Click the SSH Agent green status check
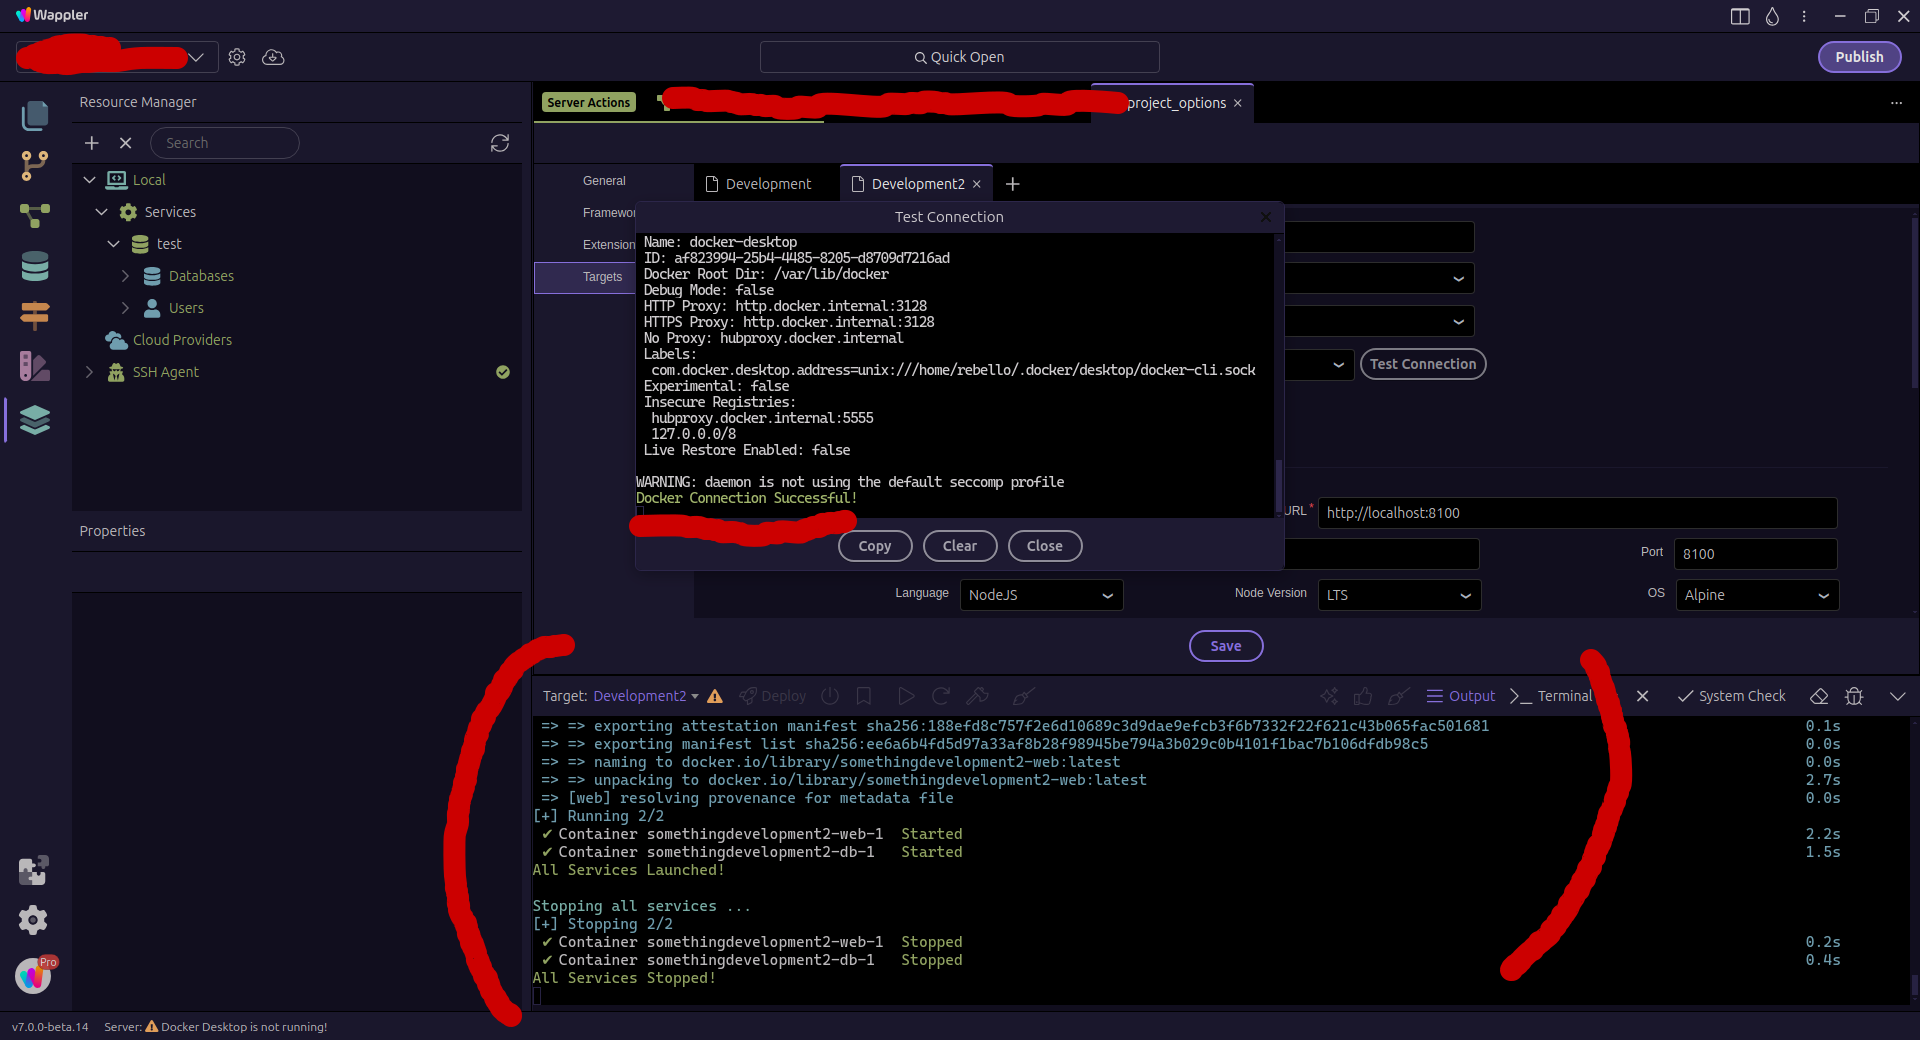This screenshot has width=1920, height=1040. [503, 372]
